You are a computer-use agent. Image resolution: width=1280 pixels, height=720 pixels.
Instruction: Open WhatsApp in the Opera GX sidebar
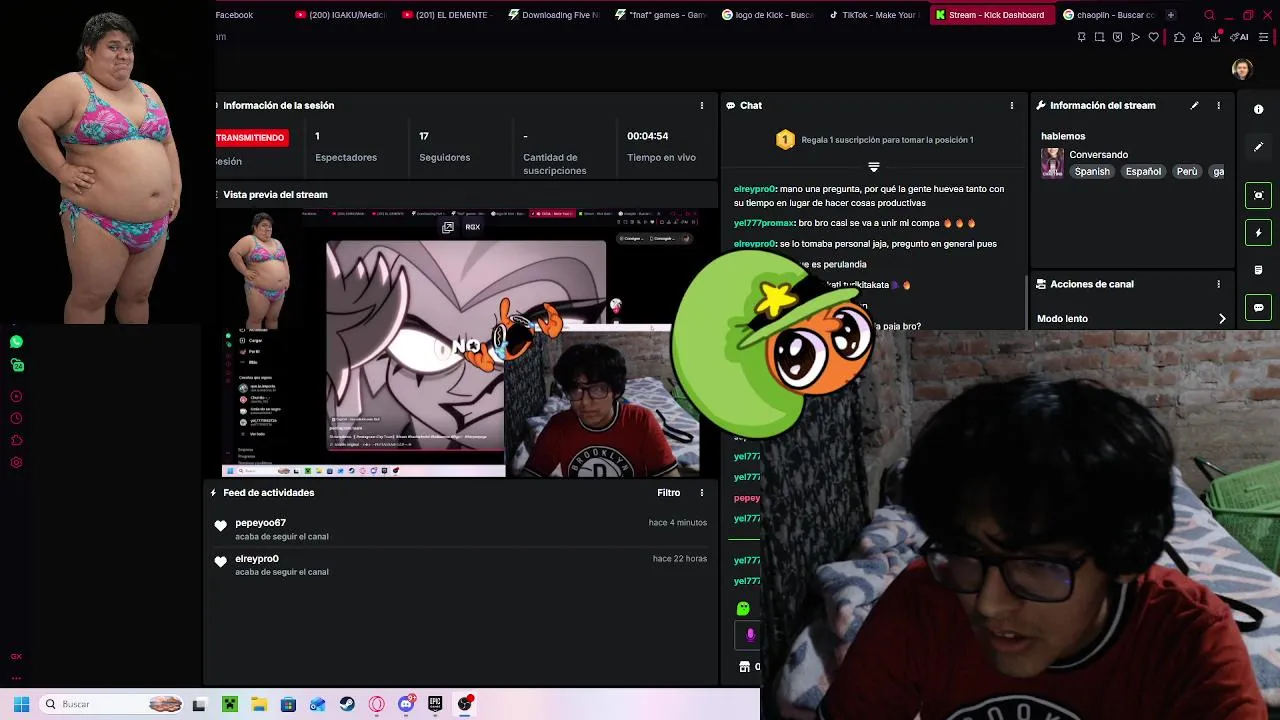16,342
